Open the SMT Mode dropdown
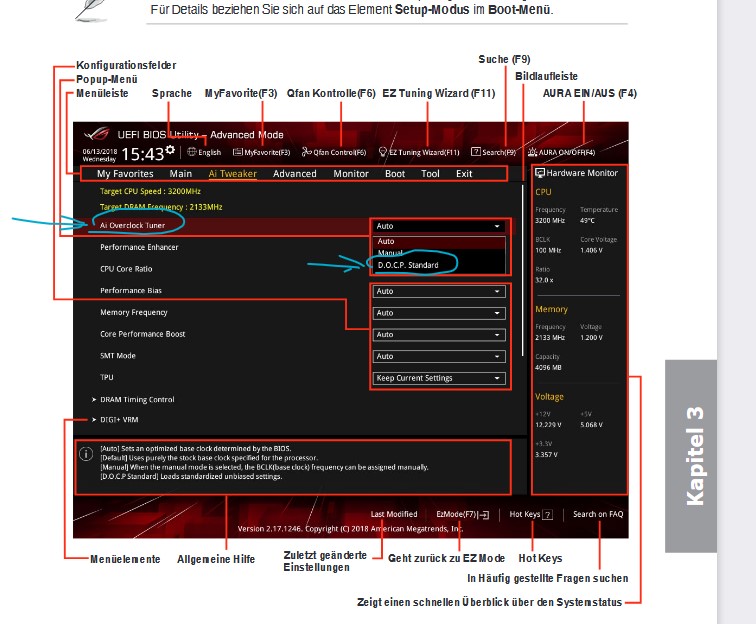Screen dimensions: 756x624 point(439,356)
